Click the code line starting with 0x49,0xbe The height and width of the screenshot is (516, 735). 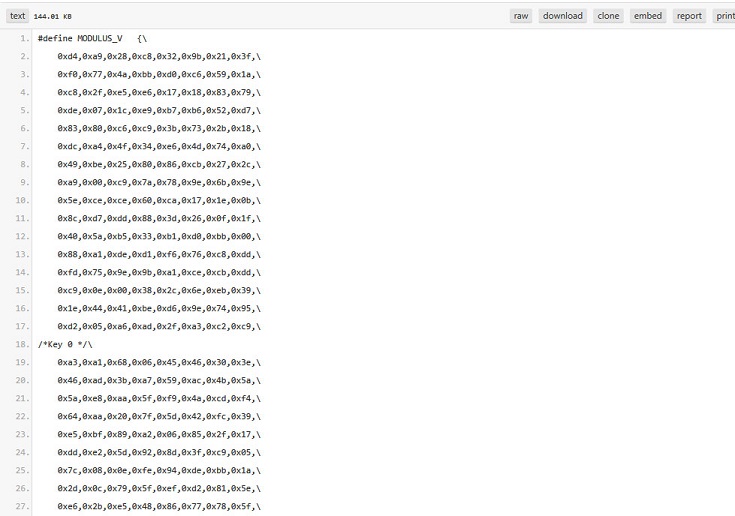pos(159,165)
